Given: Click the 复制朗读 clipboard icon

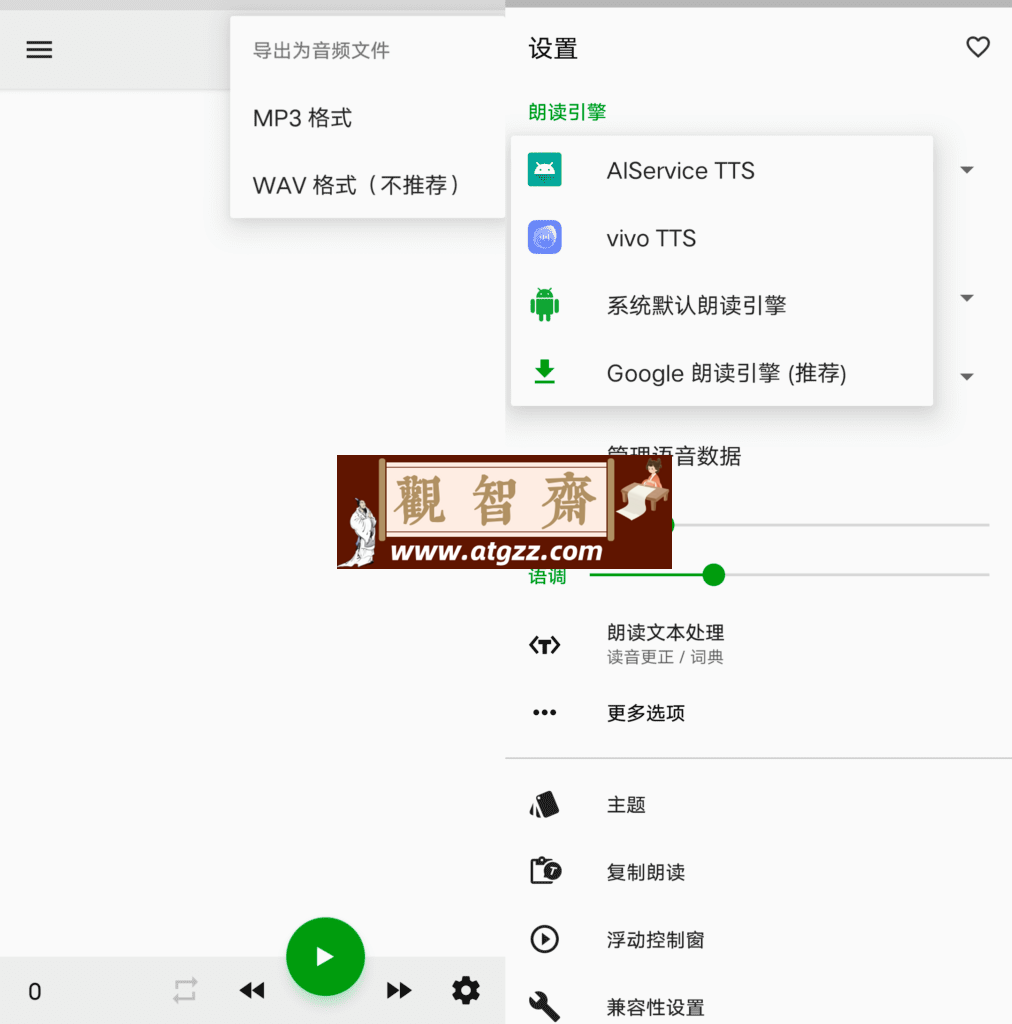Looking at the screenshot, I should pos(546,871).
